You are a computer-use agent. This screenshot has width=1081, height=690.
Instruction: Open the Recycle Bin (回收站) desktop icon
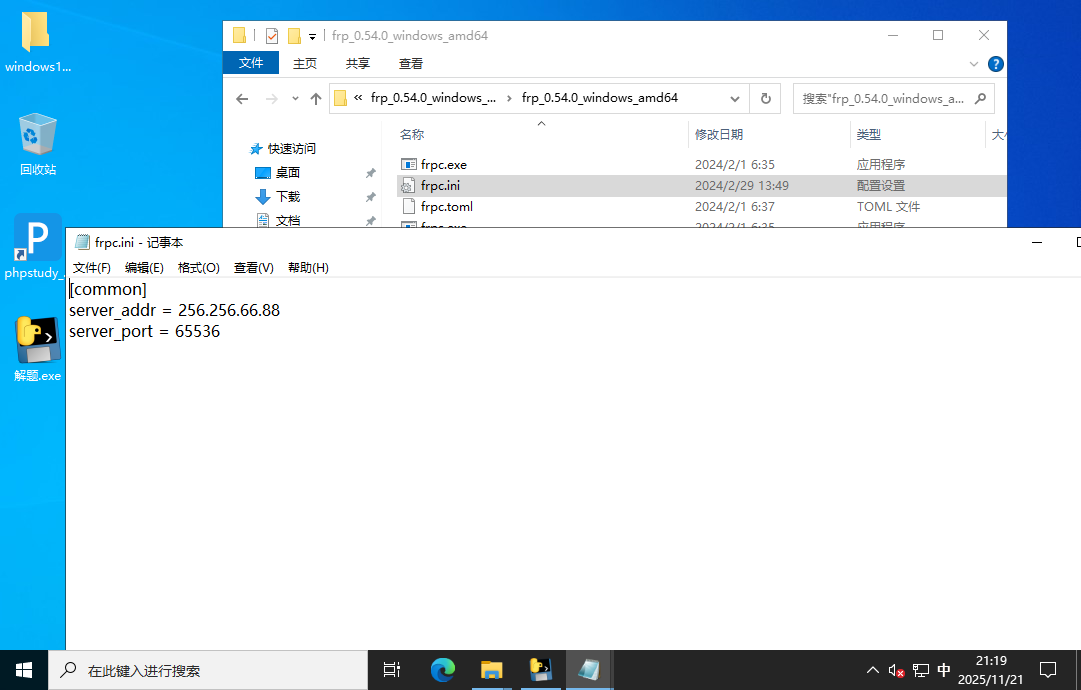pyautogui.click(x=37, y=144)
